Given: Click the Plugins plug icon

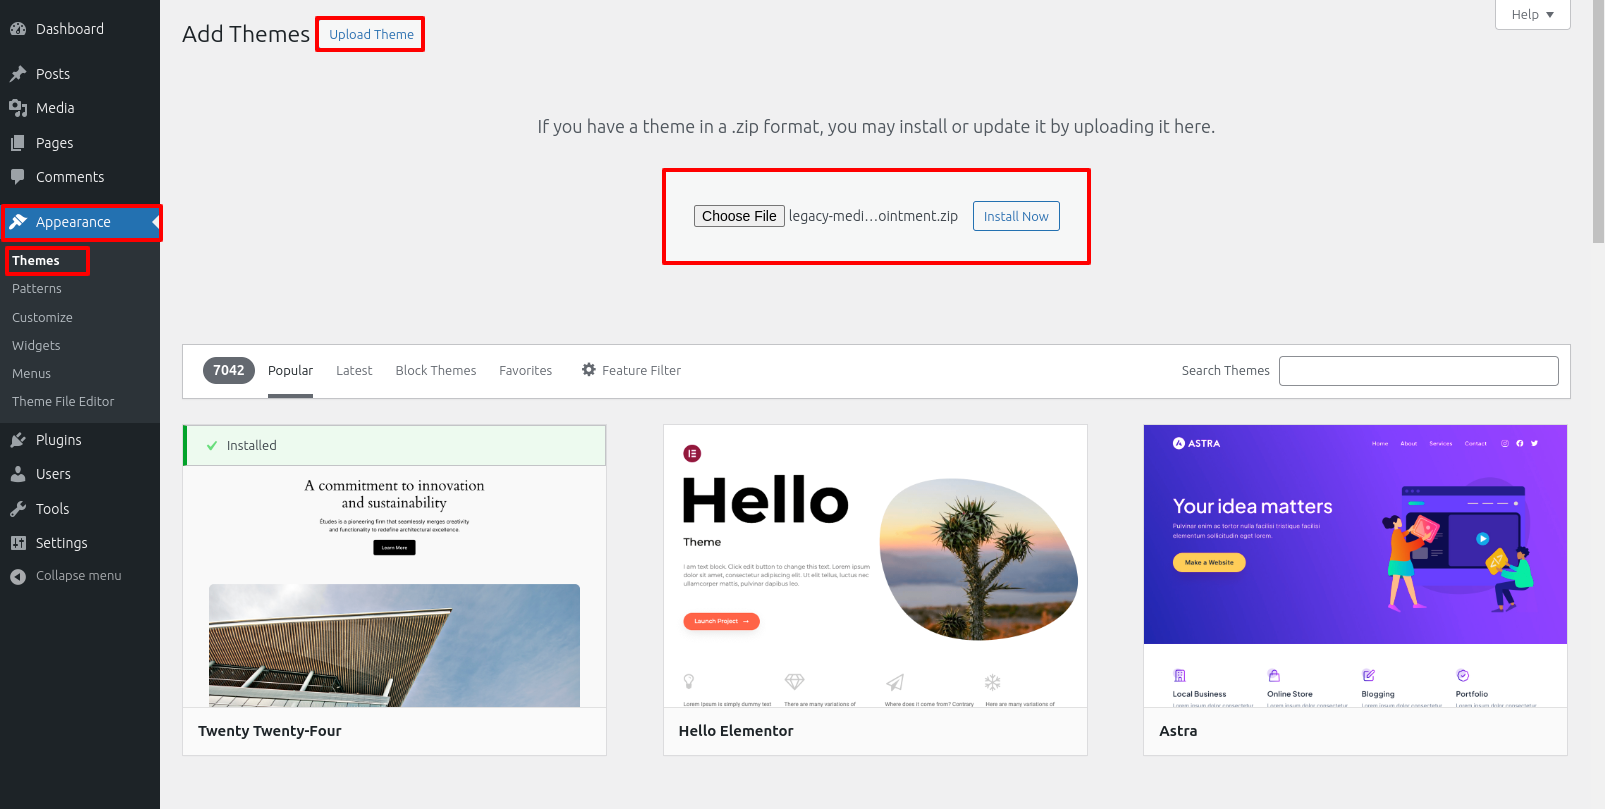Looking at the screenshot, I should click(18, 440).
